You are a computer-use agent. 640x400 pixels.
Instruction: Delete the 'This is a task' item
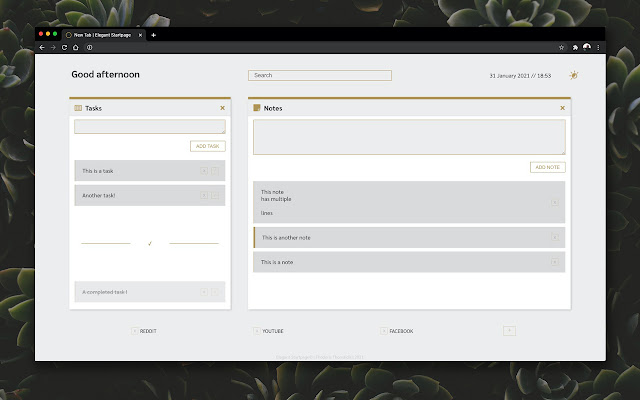(x=204, y=171)
